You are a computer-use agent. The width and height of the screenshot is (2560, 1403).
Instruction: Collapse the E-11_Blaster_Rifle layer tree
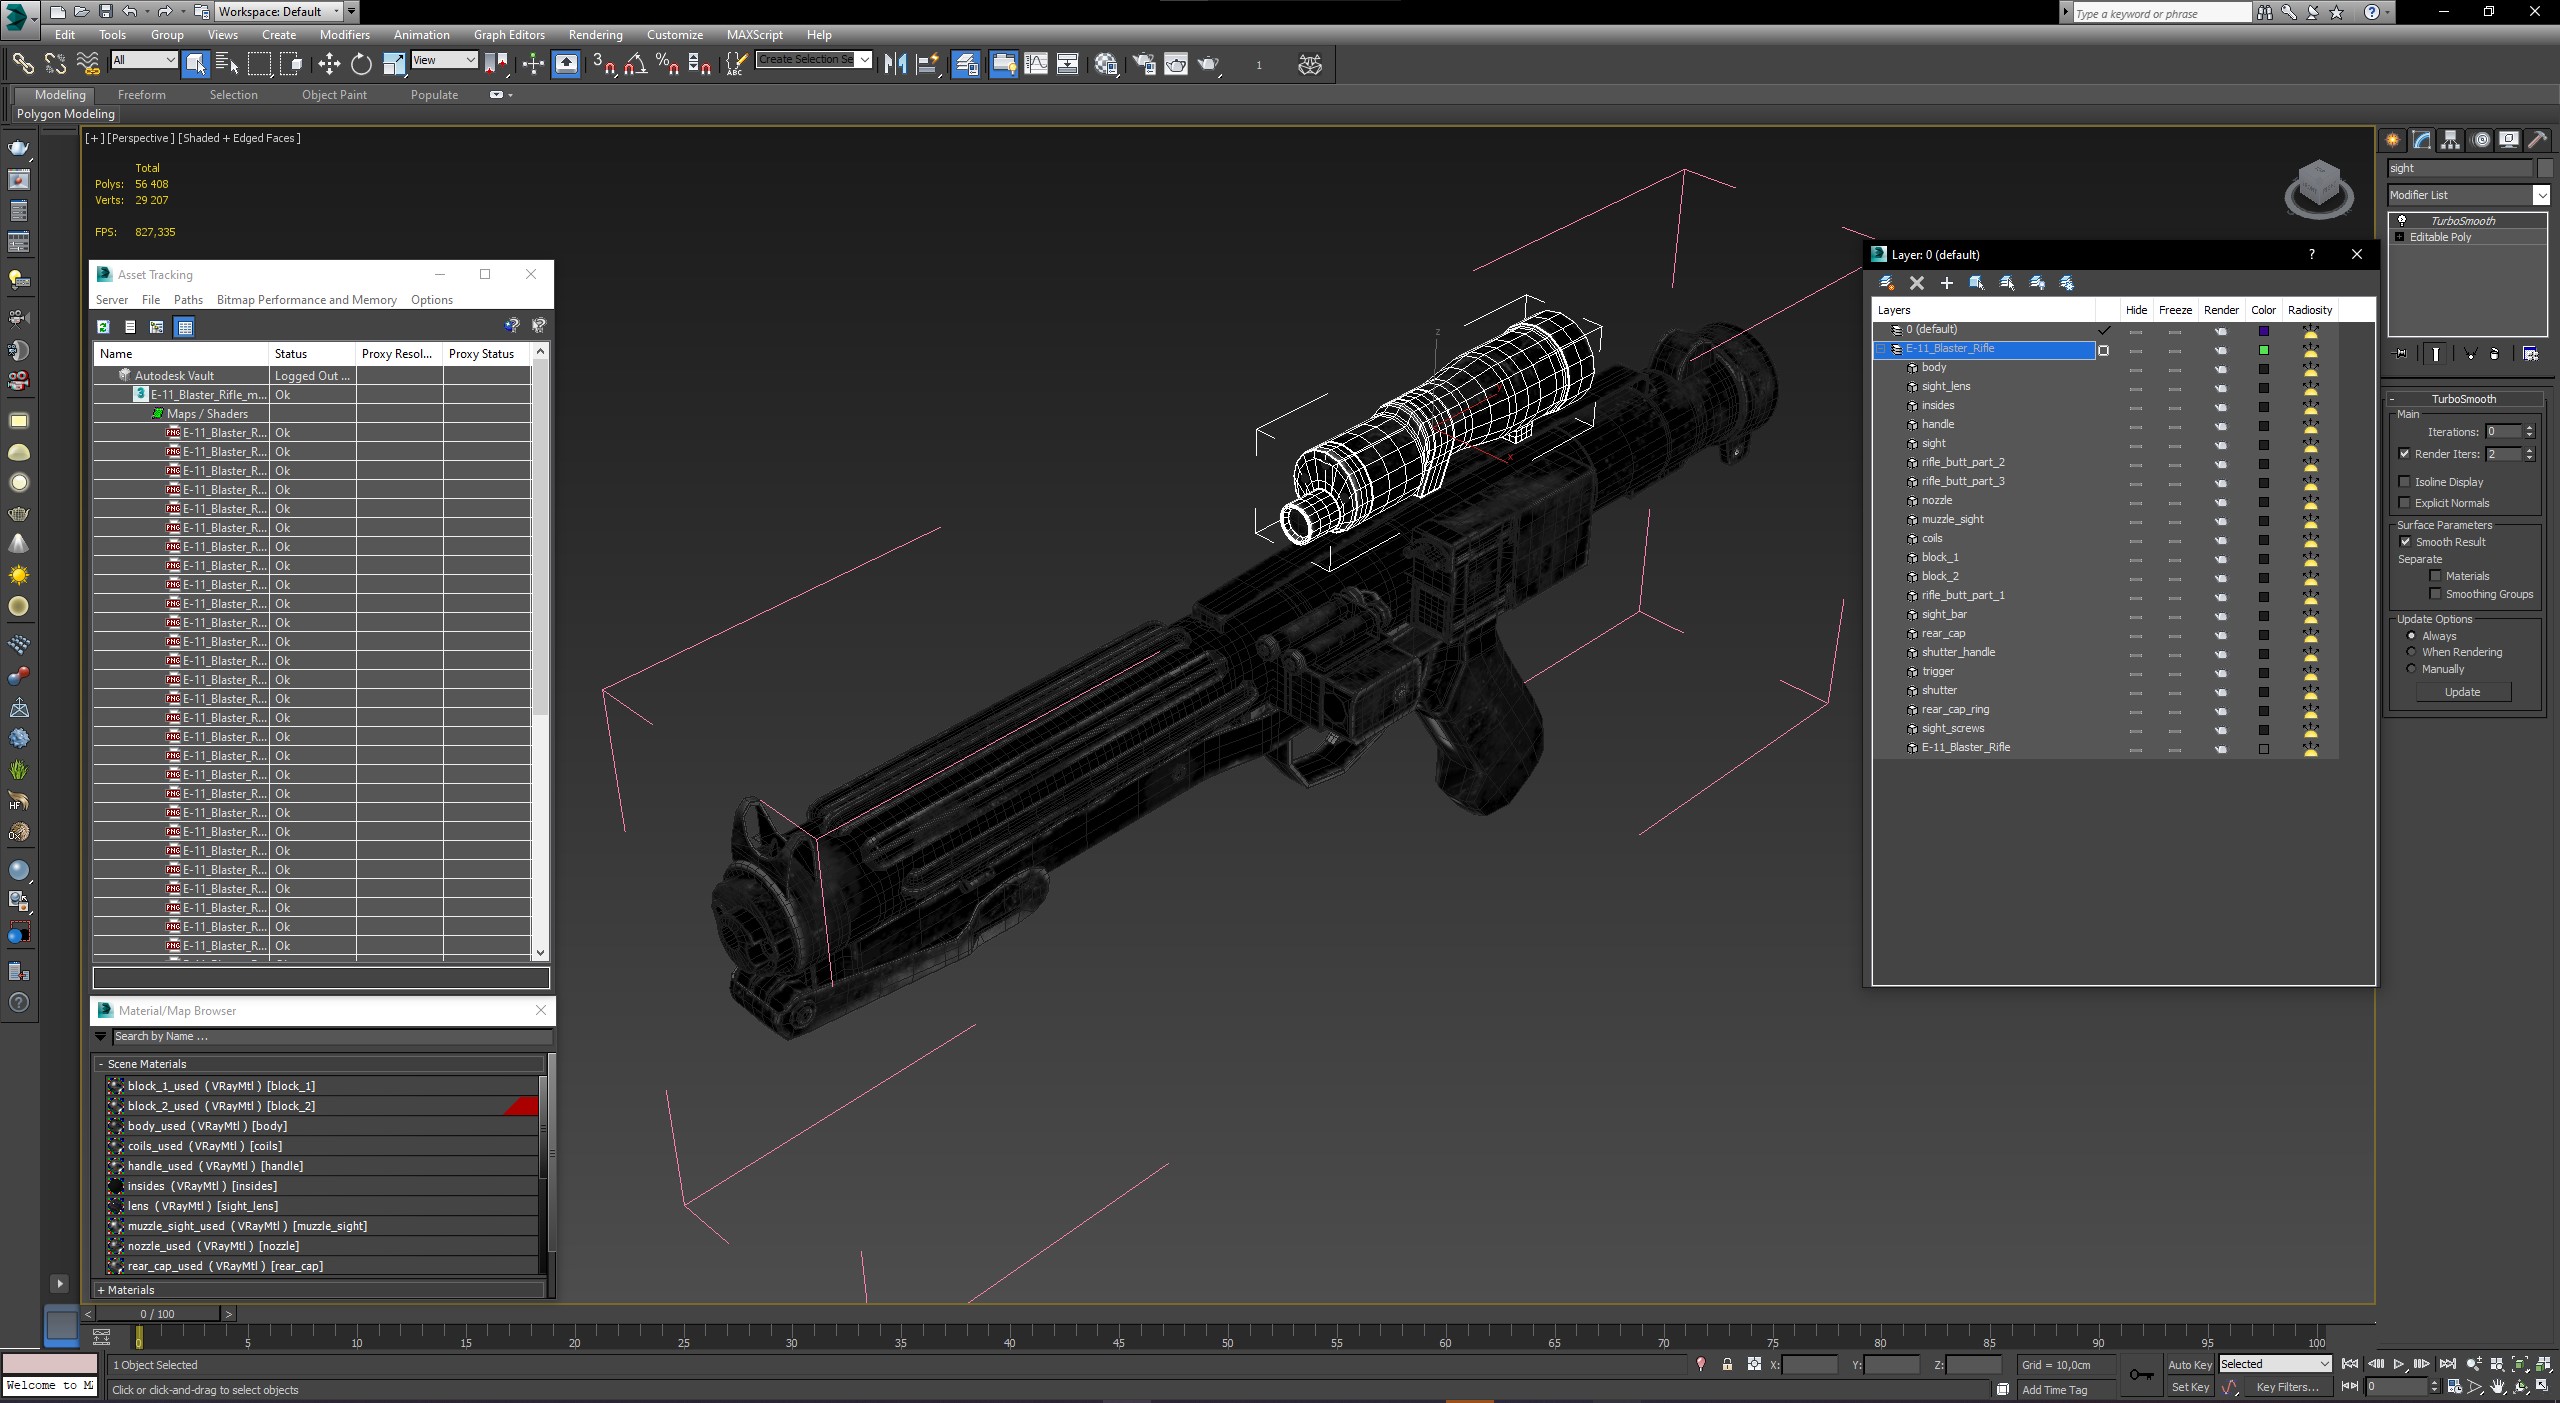pos(1881,349)
